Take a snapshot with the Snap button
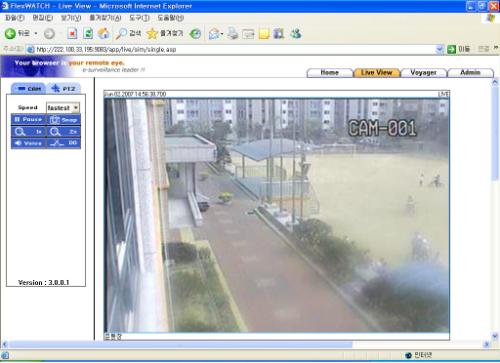The height and width of the screenshot is (363, 500). [63, 119]
